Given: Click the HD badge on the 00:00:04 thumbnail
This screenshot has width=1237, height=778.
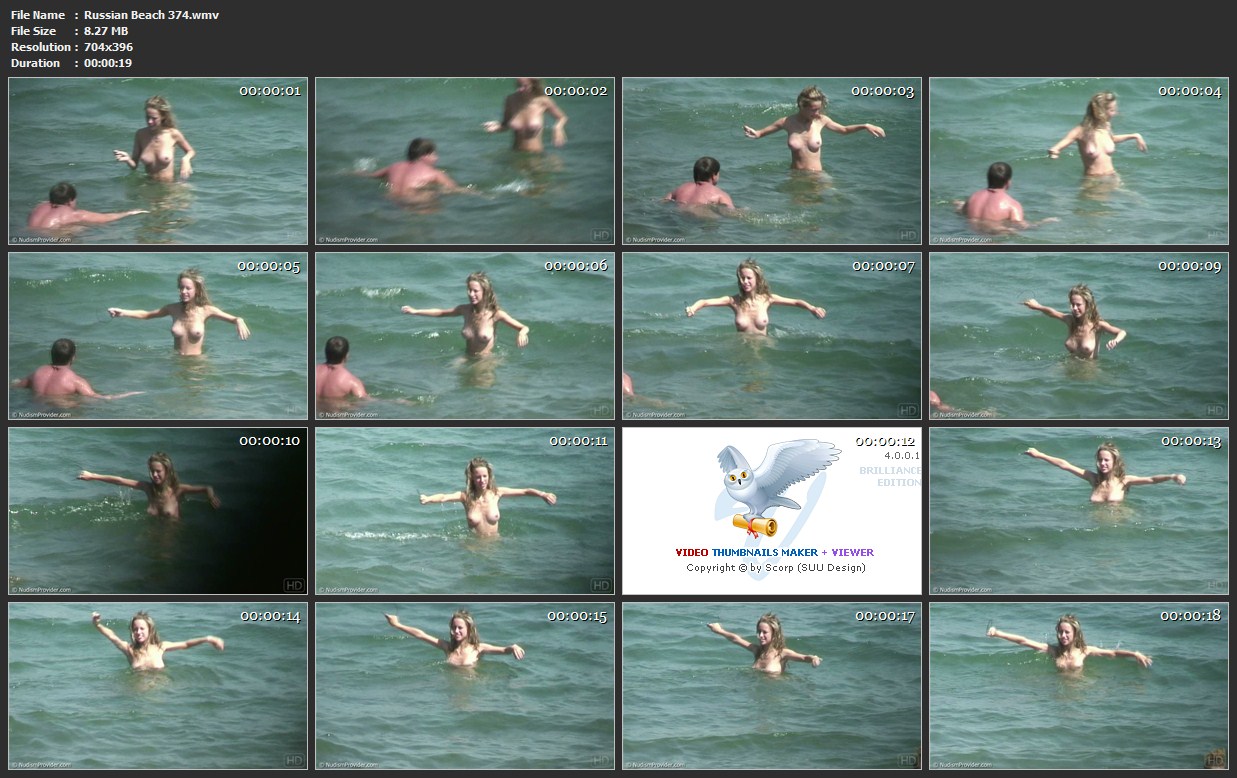Looking at the screenshot, I should (x=1215, y=235).
